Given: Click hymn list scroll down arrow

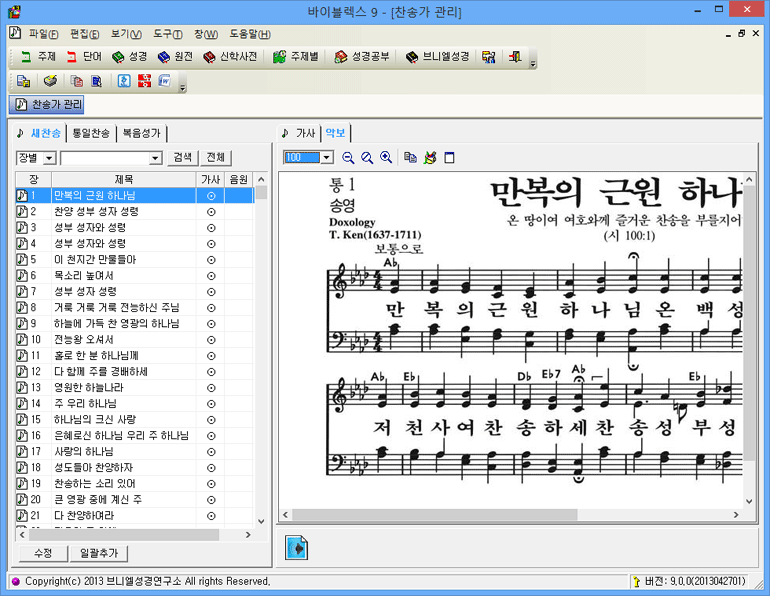Looking at the screenshot, I should (261, 522).
